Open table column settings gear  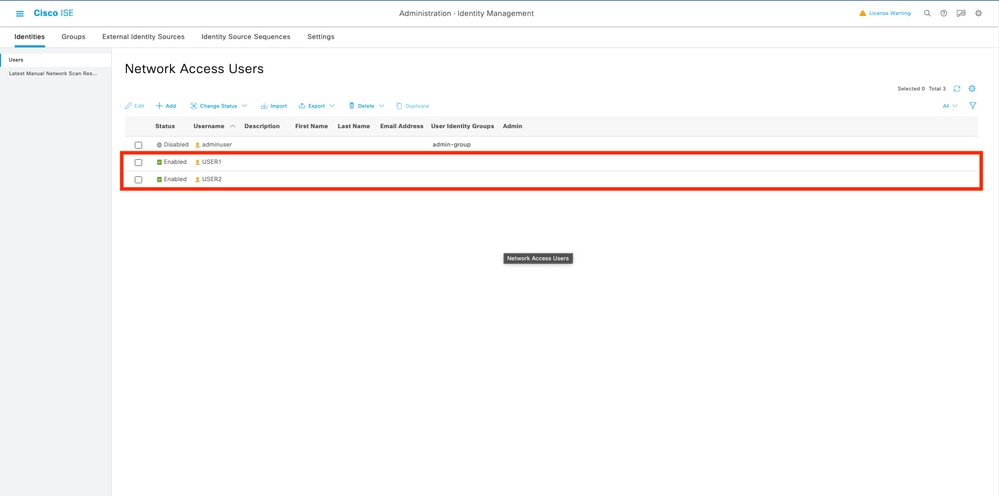pos(972,89)
